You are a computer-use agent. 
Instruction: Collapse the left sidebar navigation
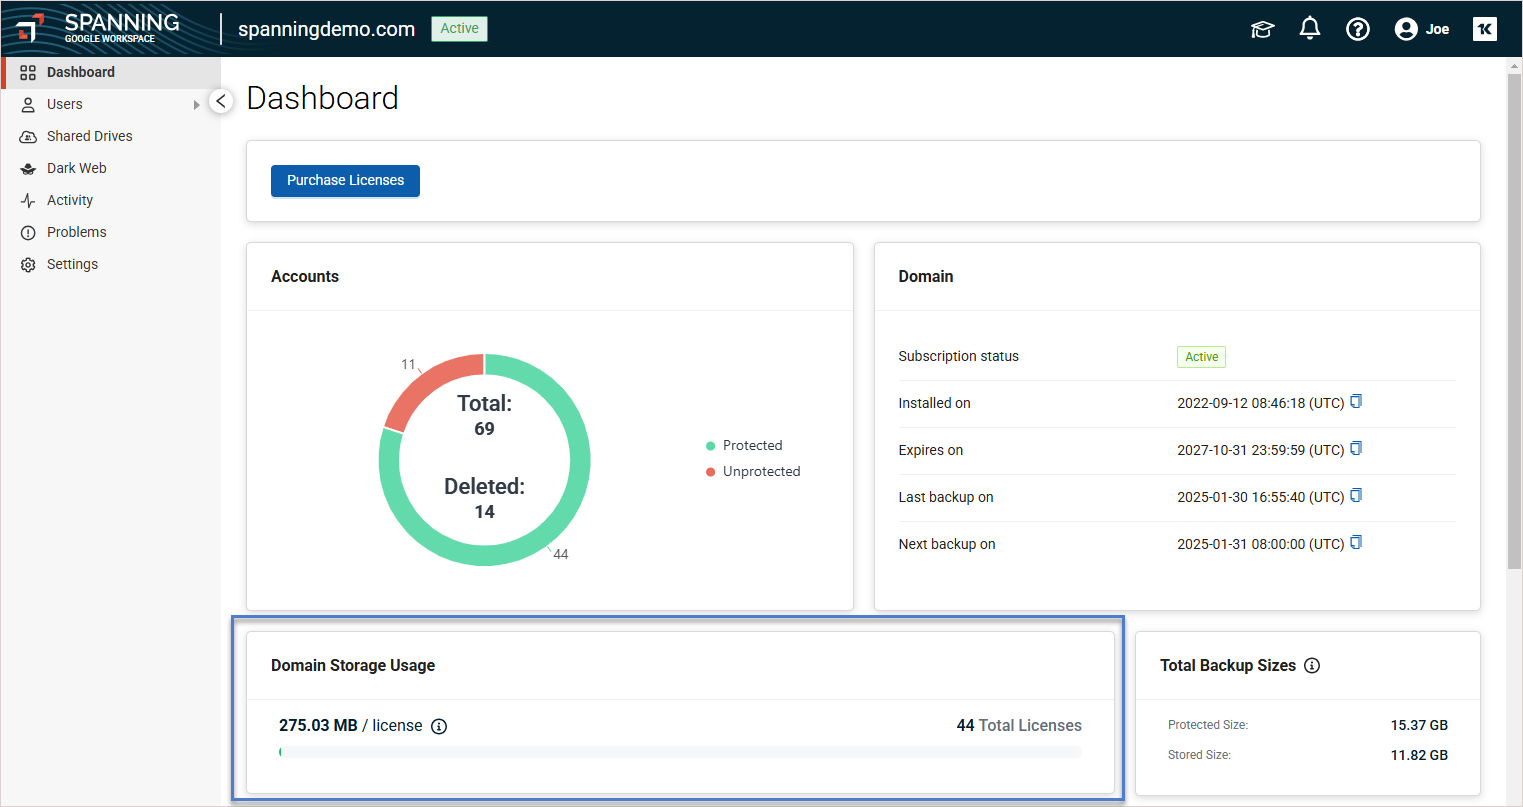click(221, 101)
